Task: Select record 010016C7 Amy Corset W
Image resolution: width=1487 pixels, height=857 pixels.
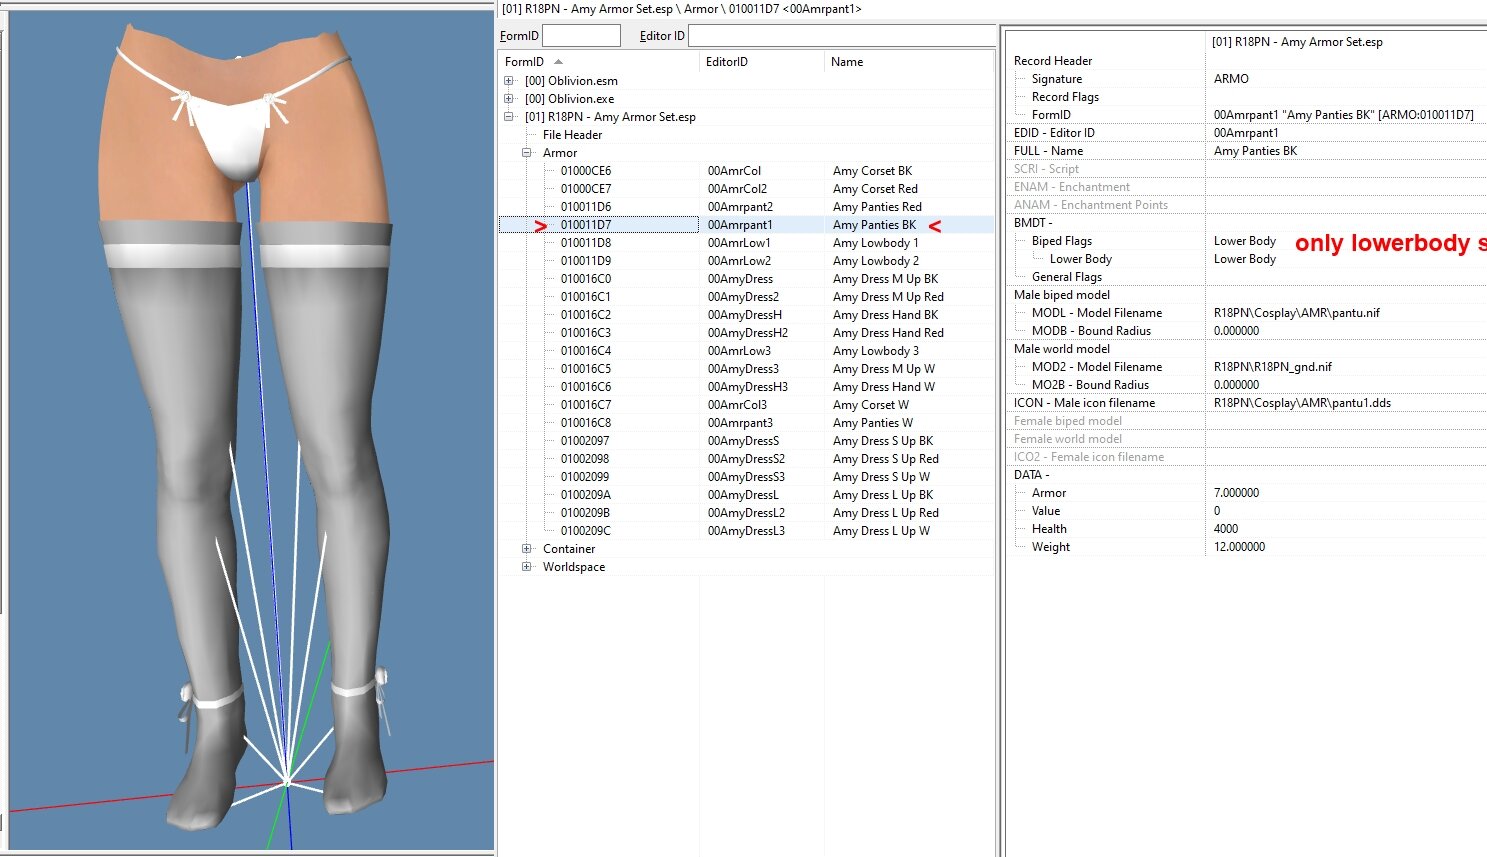Action: (x=746, y=405)
